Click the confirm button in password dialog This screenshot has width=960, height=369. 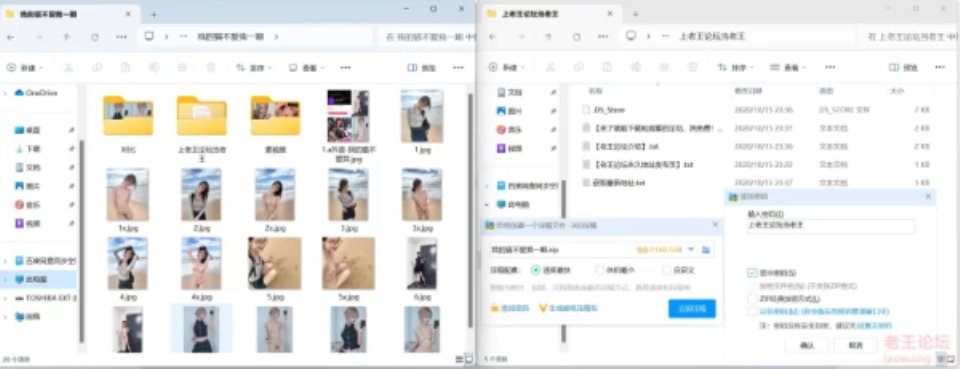807,346
